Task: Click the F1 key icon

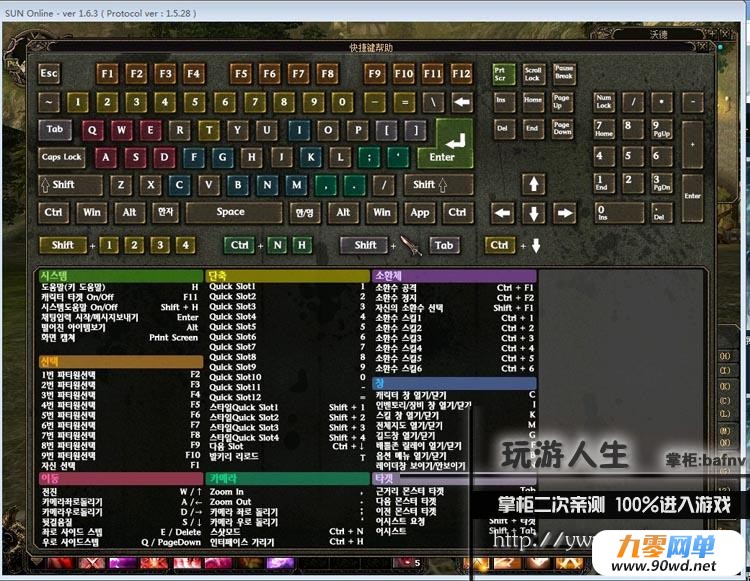Action: [107, 74]
